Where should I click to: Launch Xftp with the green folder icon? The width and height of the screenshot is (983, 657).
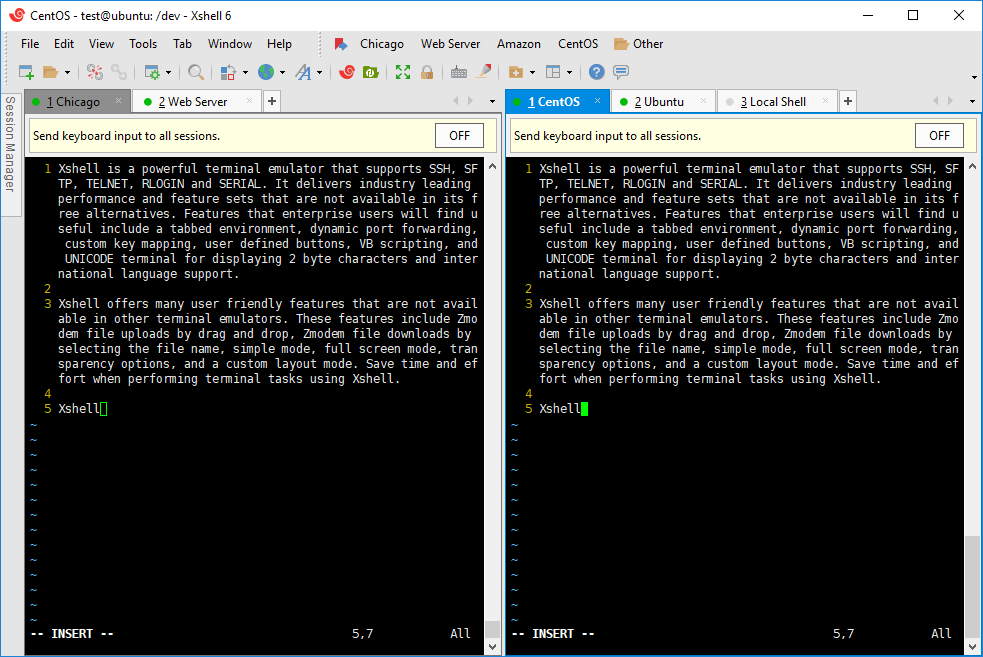(371, 72)
